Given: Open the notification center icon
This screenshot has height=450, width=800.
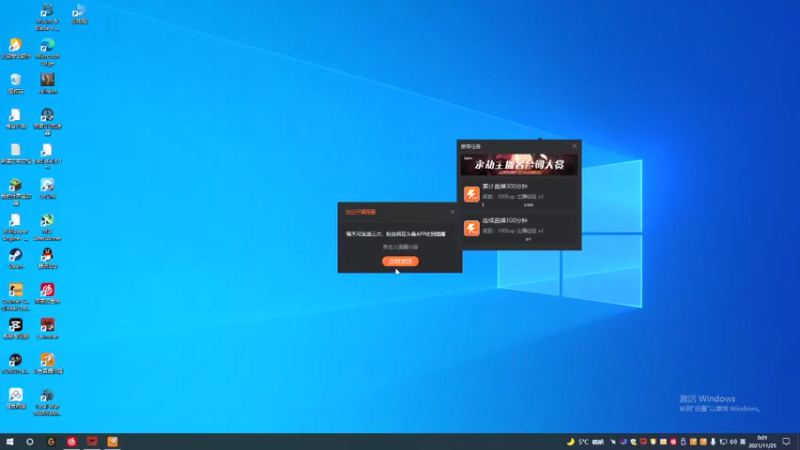Looking at the screenshot, I should [x=787, y=441].
